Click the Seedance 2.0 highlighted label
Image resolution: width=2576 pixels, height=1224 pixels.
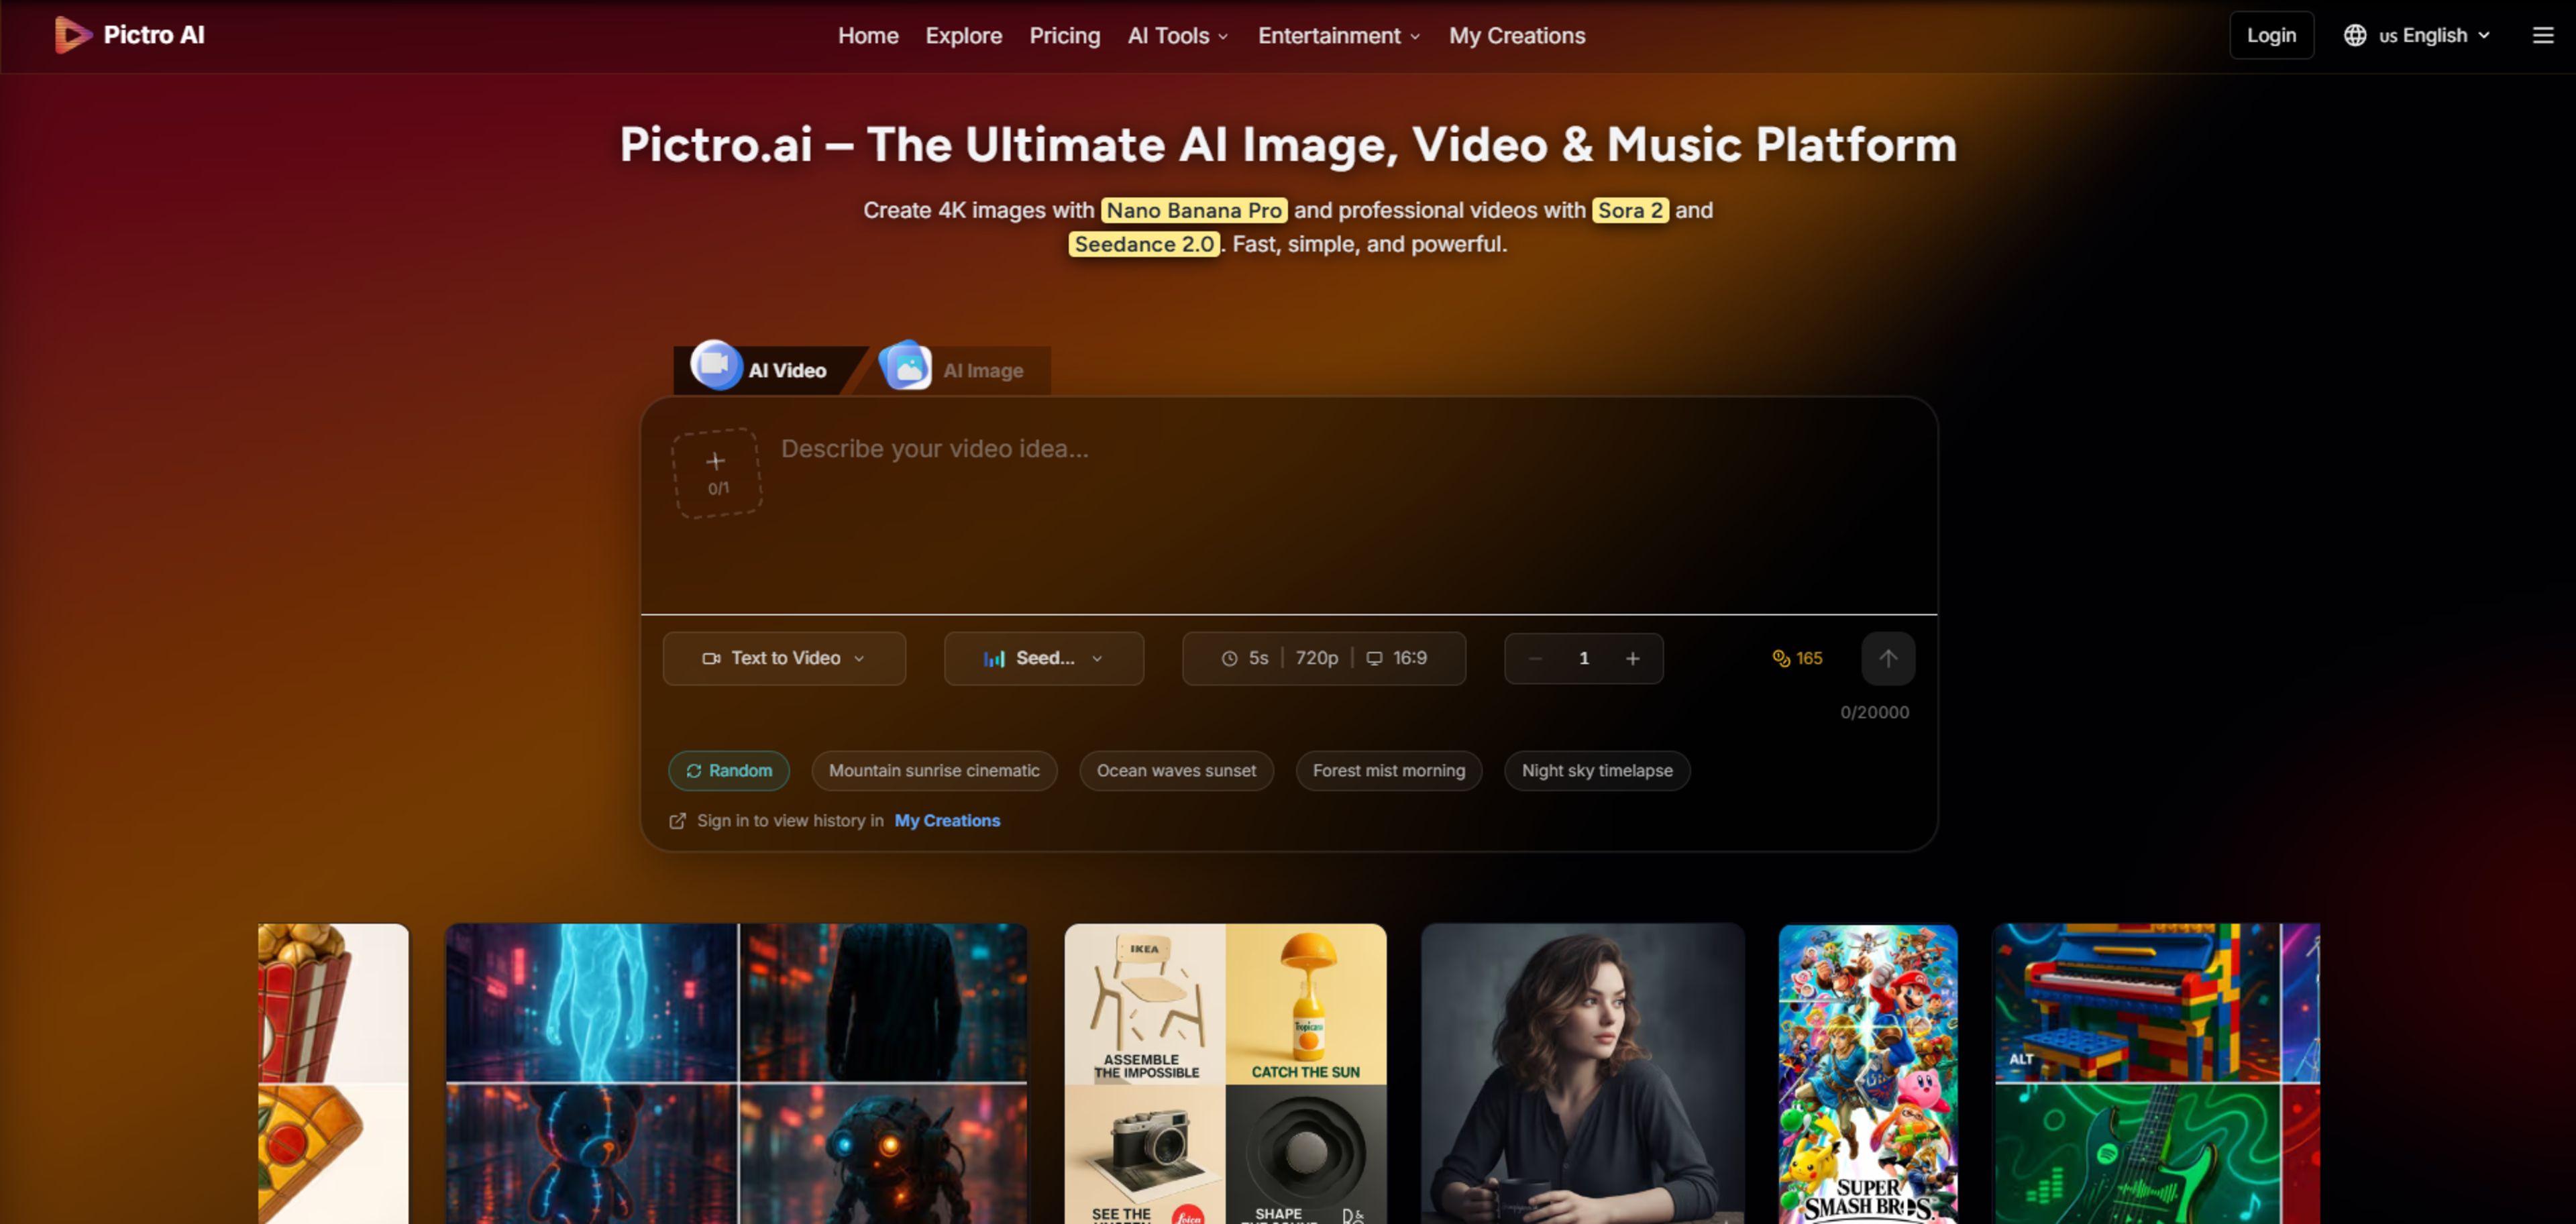click(1144, 244)
